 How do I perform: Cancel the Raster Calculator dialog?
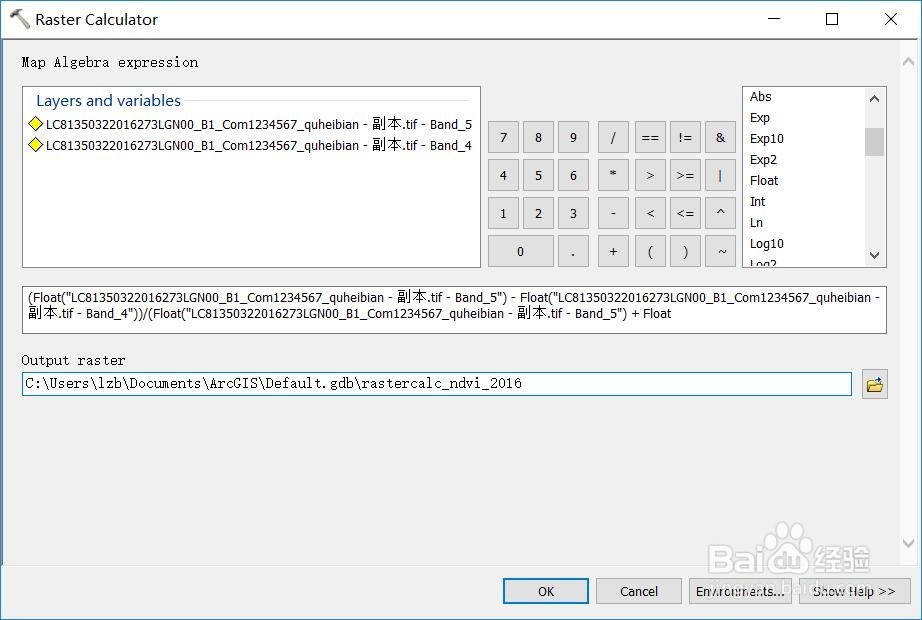click(638, 591)
